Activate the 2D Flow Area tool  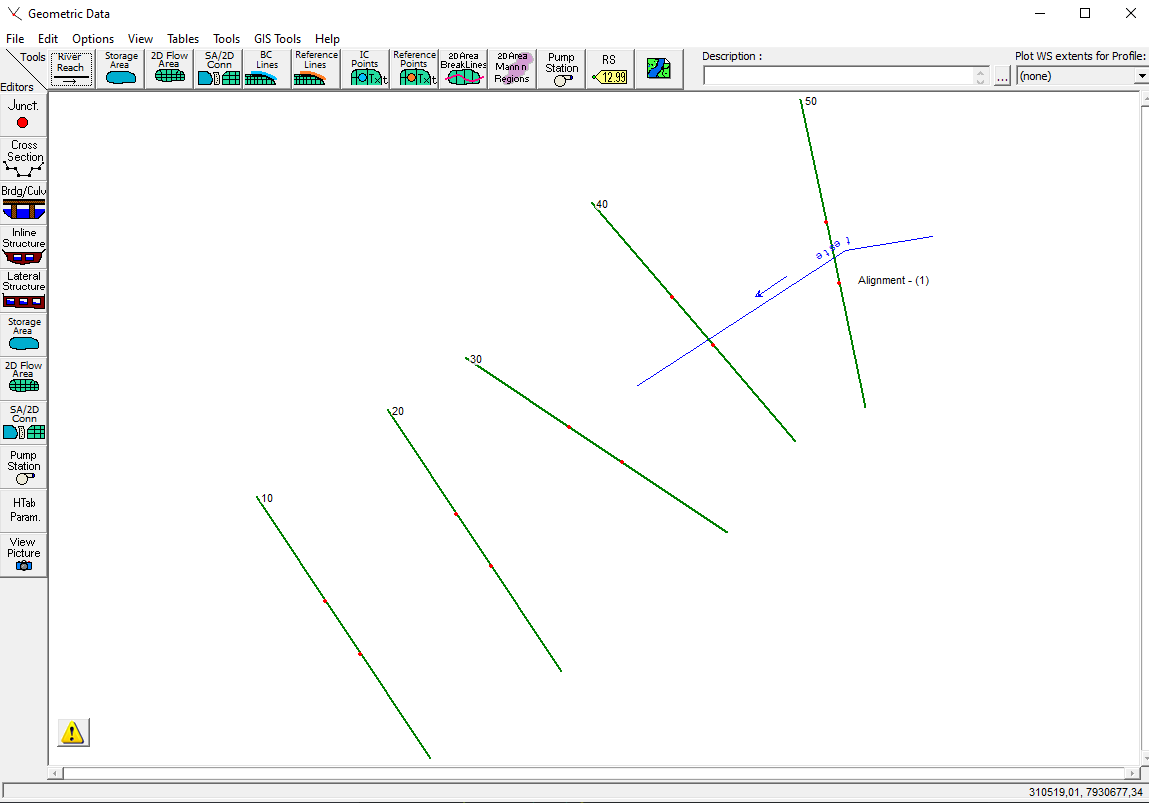(x=168, y=68)
